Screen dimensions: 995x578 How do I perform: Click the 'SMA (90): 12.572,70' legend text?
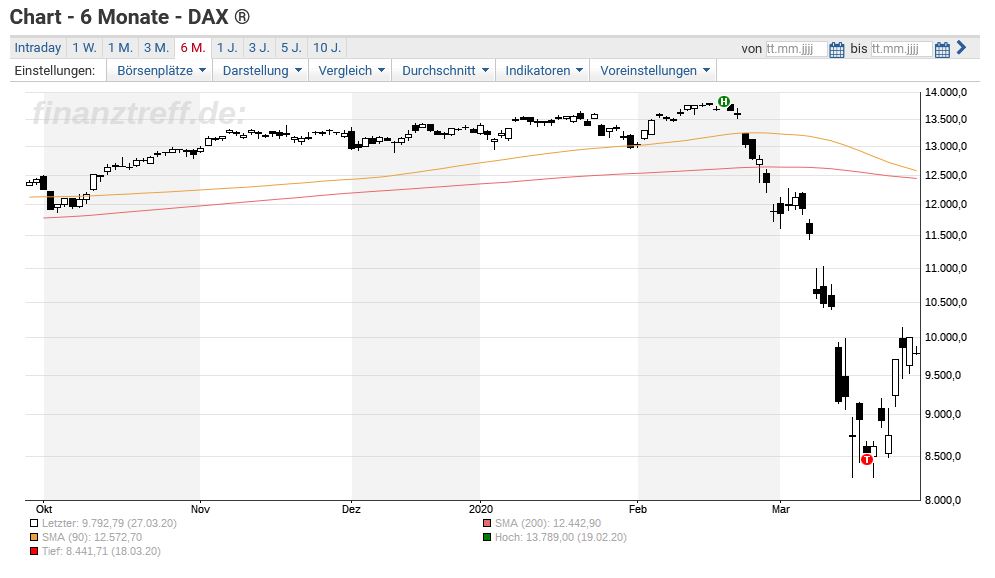[x=92, y=537]
